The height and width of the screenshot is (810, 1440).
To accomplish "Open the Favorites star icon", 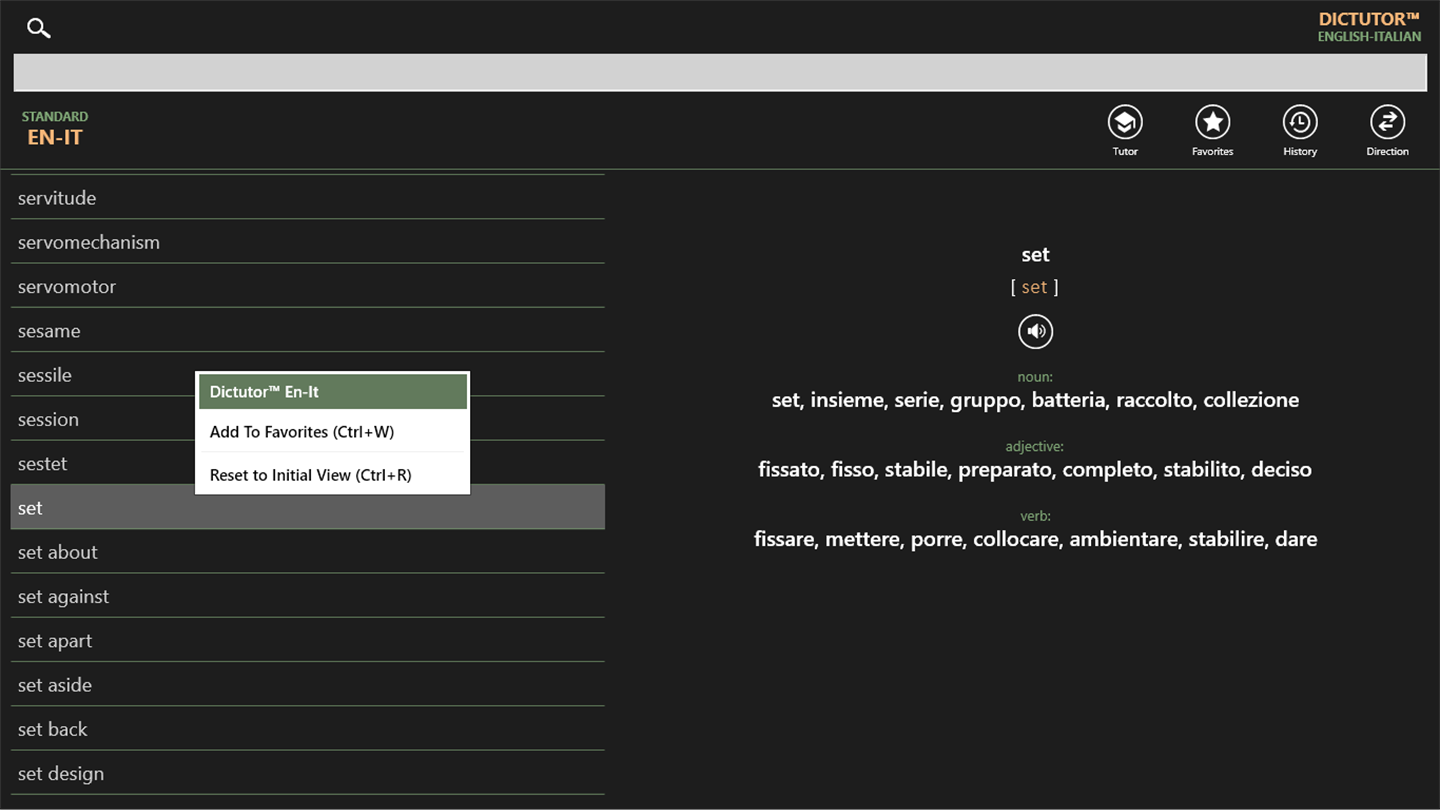I will pyautogui.click(x=1212, y=123).
